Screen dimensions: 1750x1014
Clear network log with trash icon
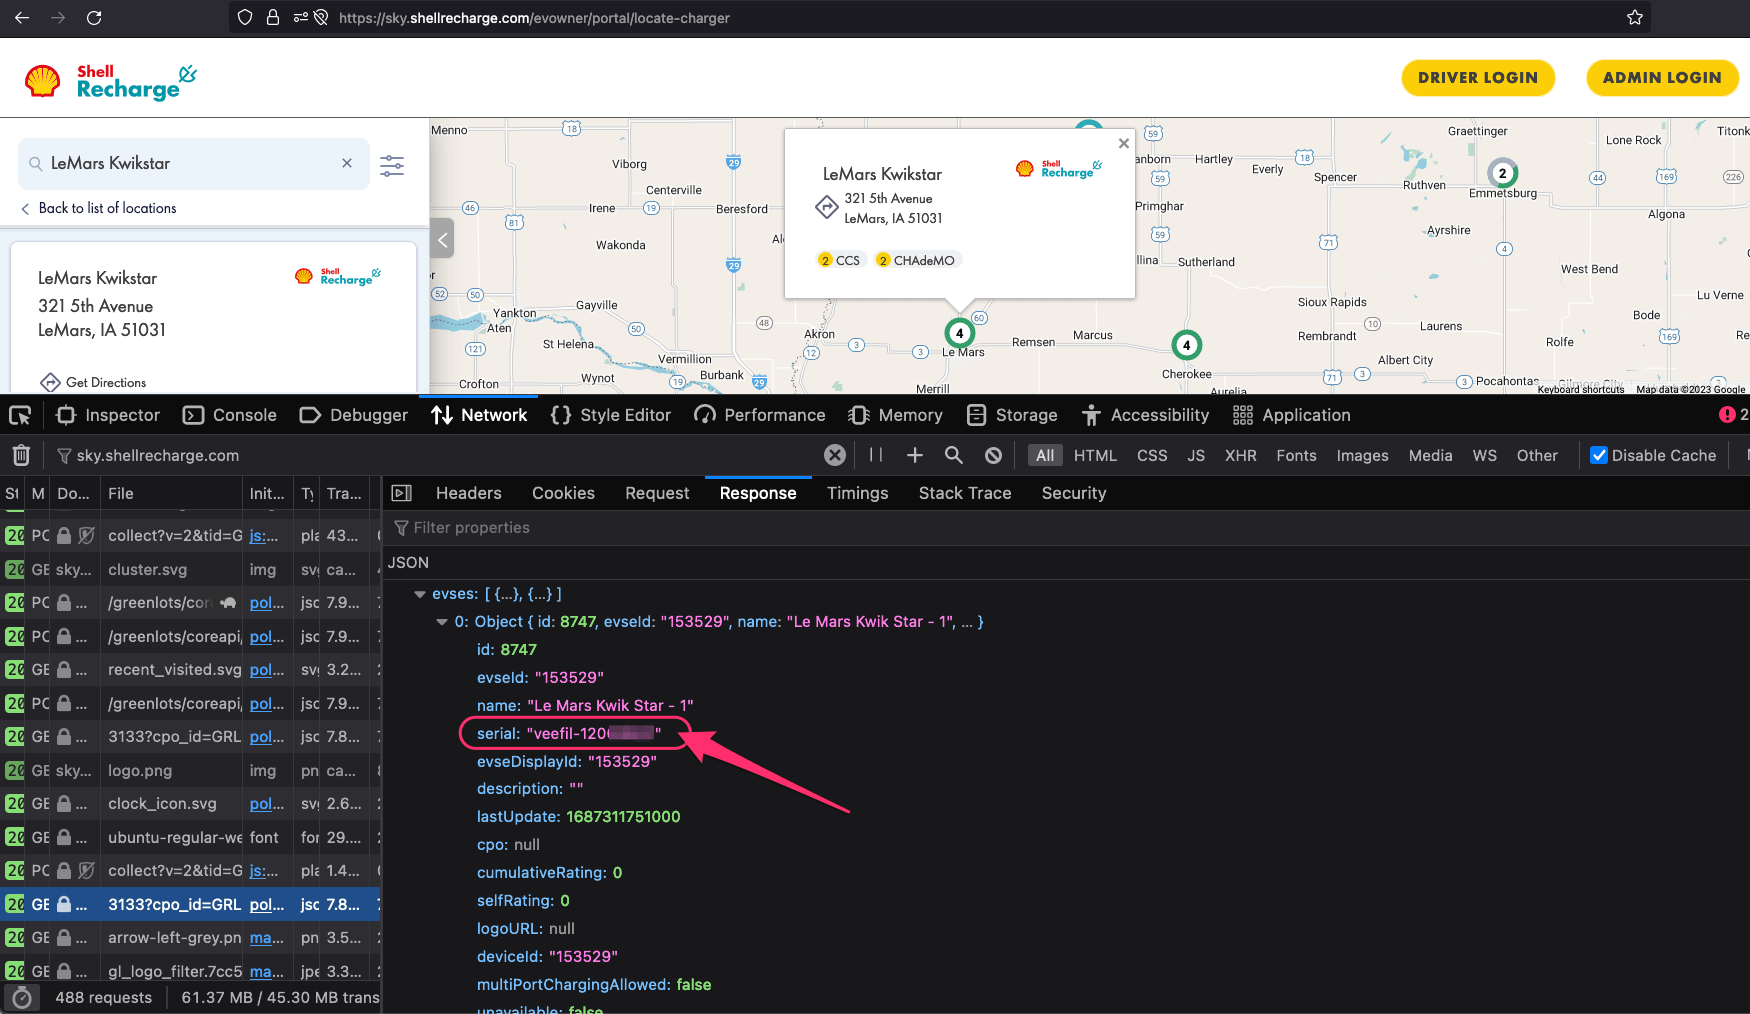tap(21, 455)
